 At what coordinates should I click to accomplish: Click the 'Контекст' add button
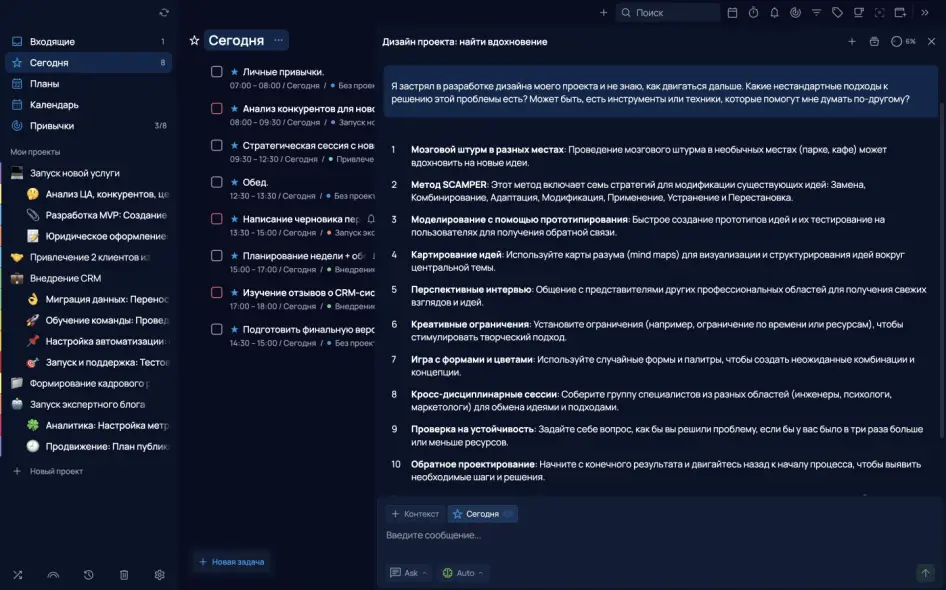pyautogui.click(x=415, y=514)
